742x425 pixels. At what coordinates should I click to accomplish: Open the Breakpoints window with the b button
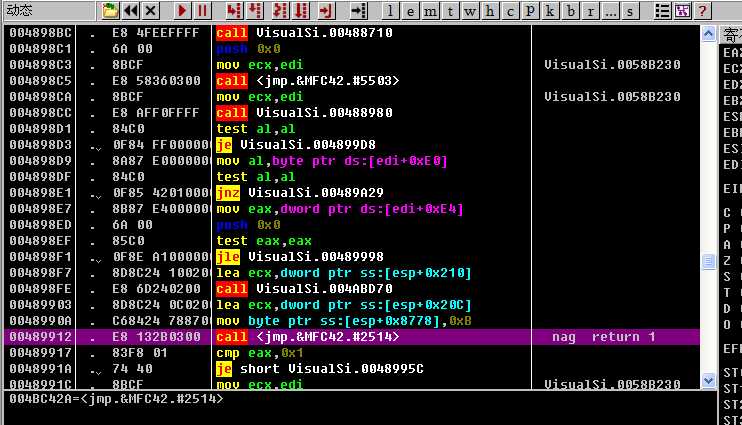tap(570, 10)
